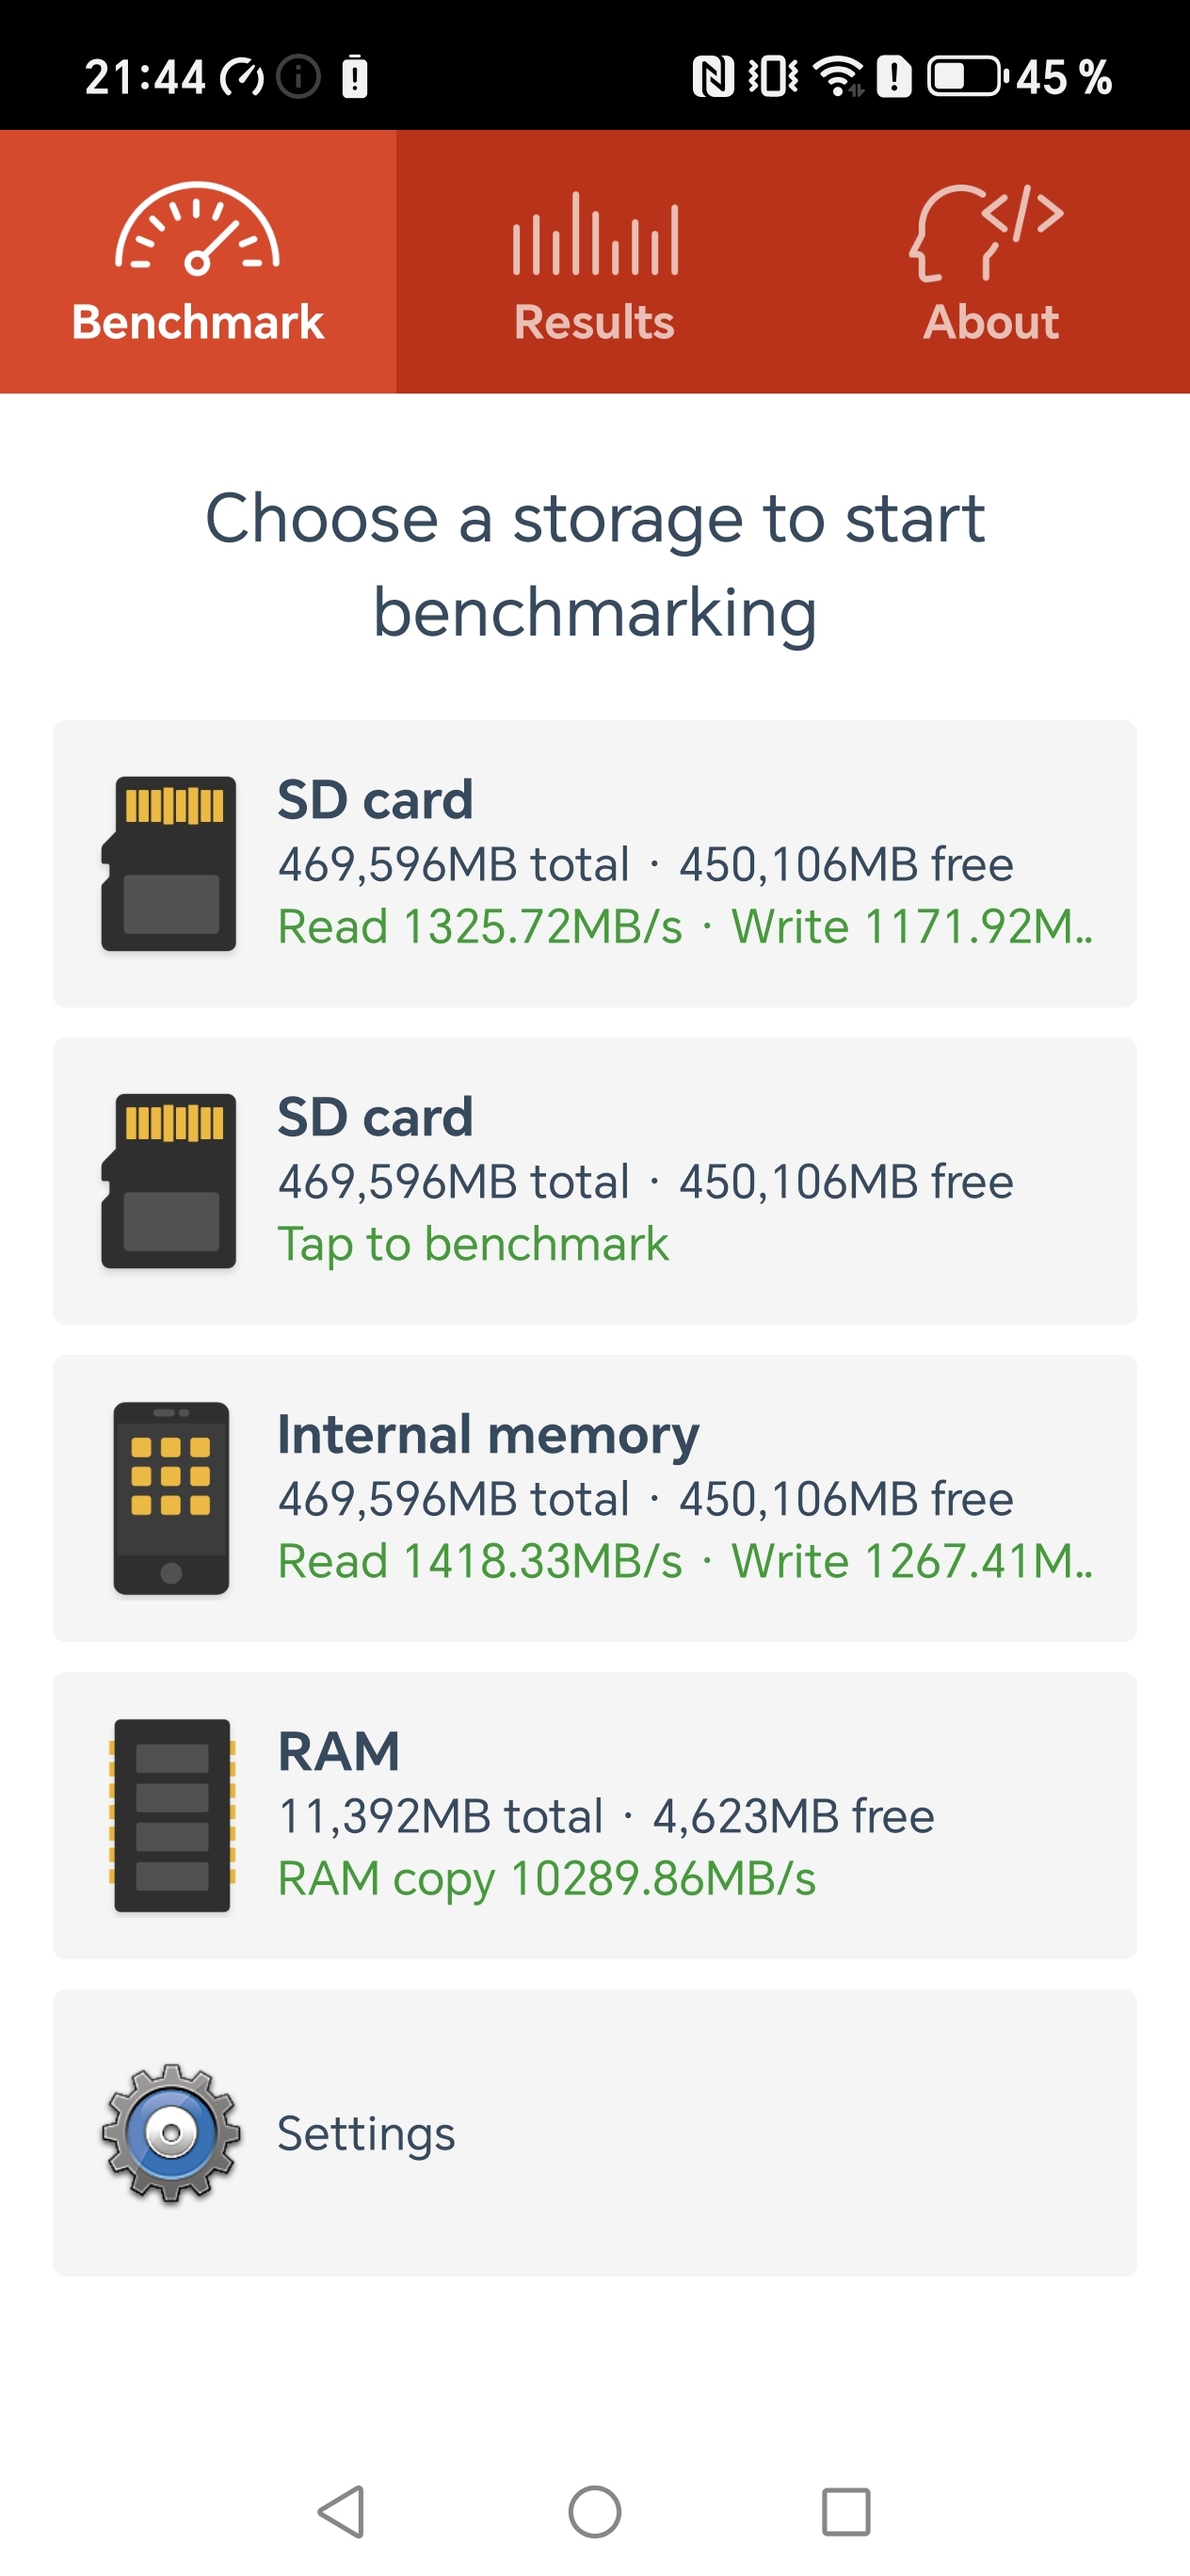This screenshot has height=2576, width=1190.
Task: Open the Benchmark tab
Action: pyautogui.click(x=198, y=320)
